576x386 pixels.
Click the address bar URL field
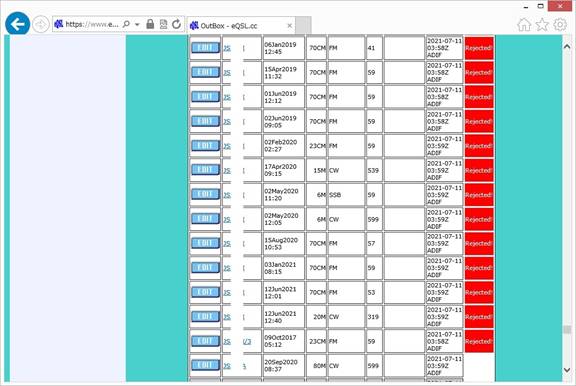point(92,24)
